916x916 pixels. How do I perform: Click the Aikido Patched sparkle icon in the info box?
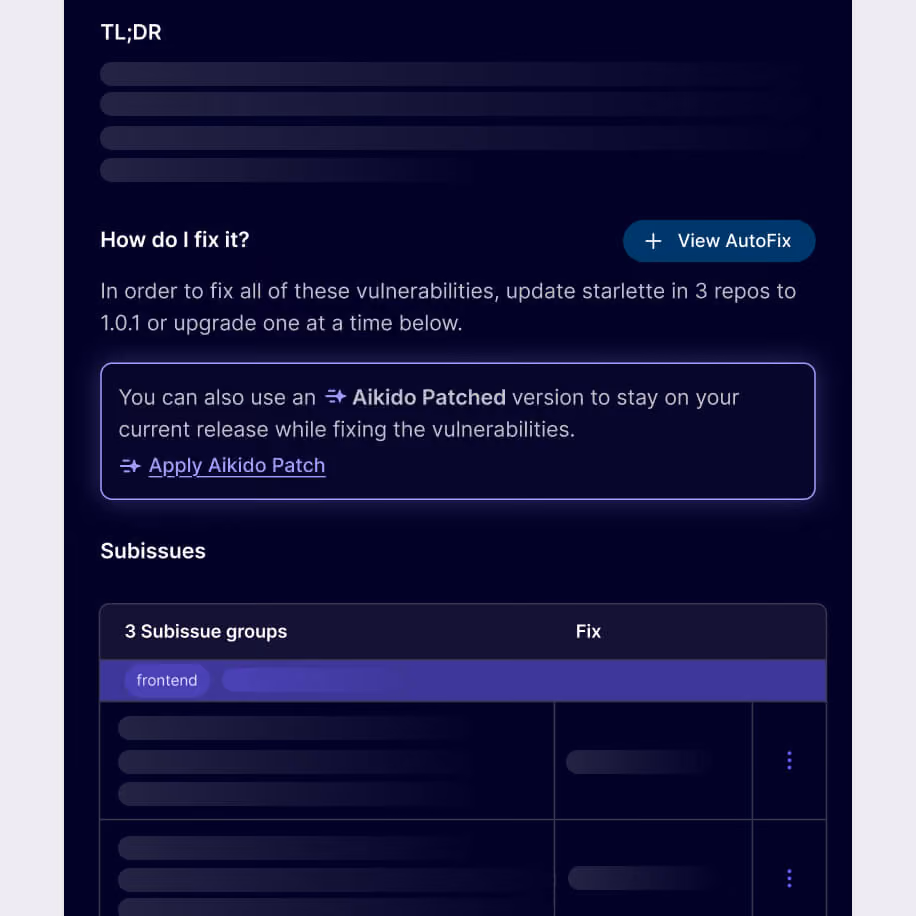336,397
